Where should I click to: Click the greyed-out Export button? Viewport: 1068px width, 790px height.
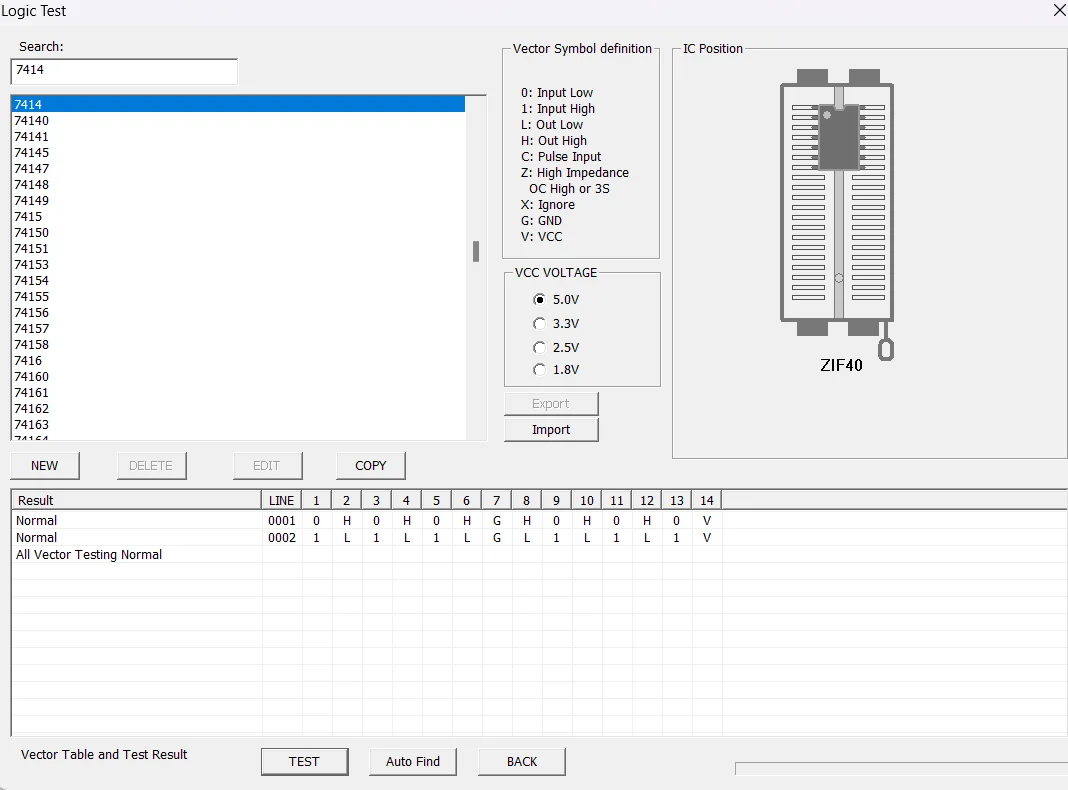551,403
